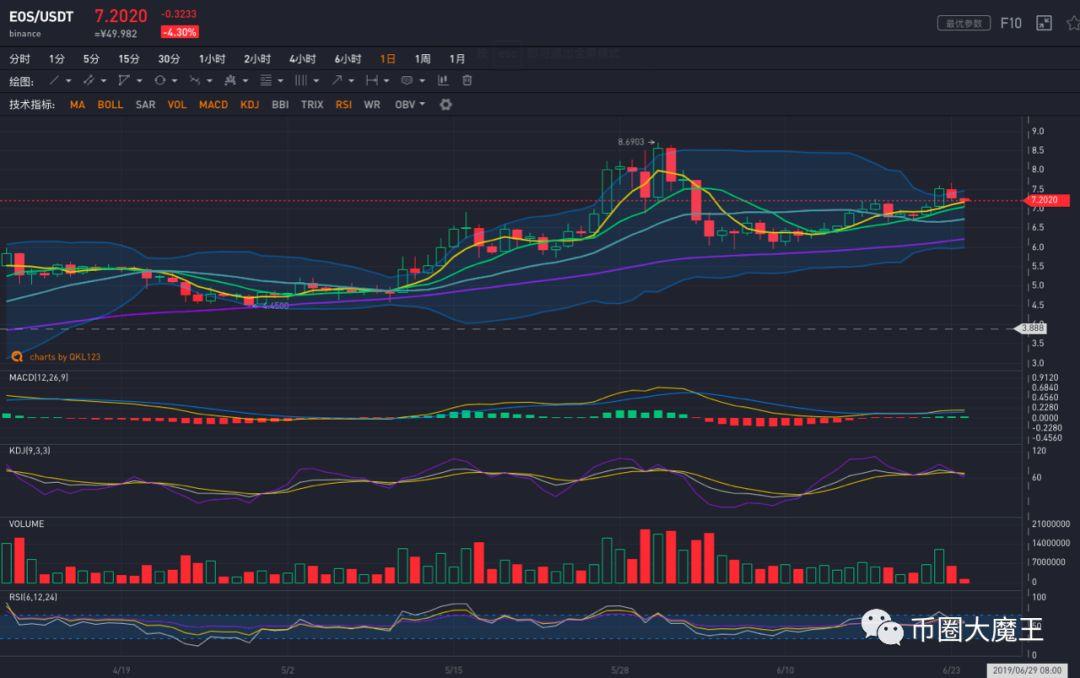Expand the horizontal lines tool dropdown

[x=281, y=81]
